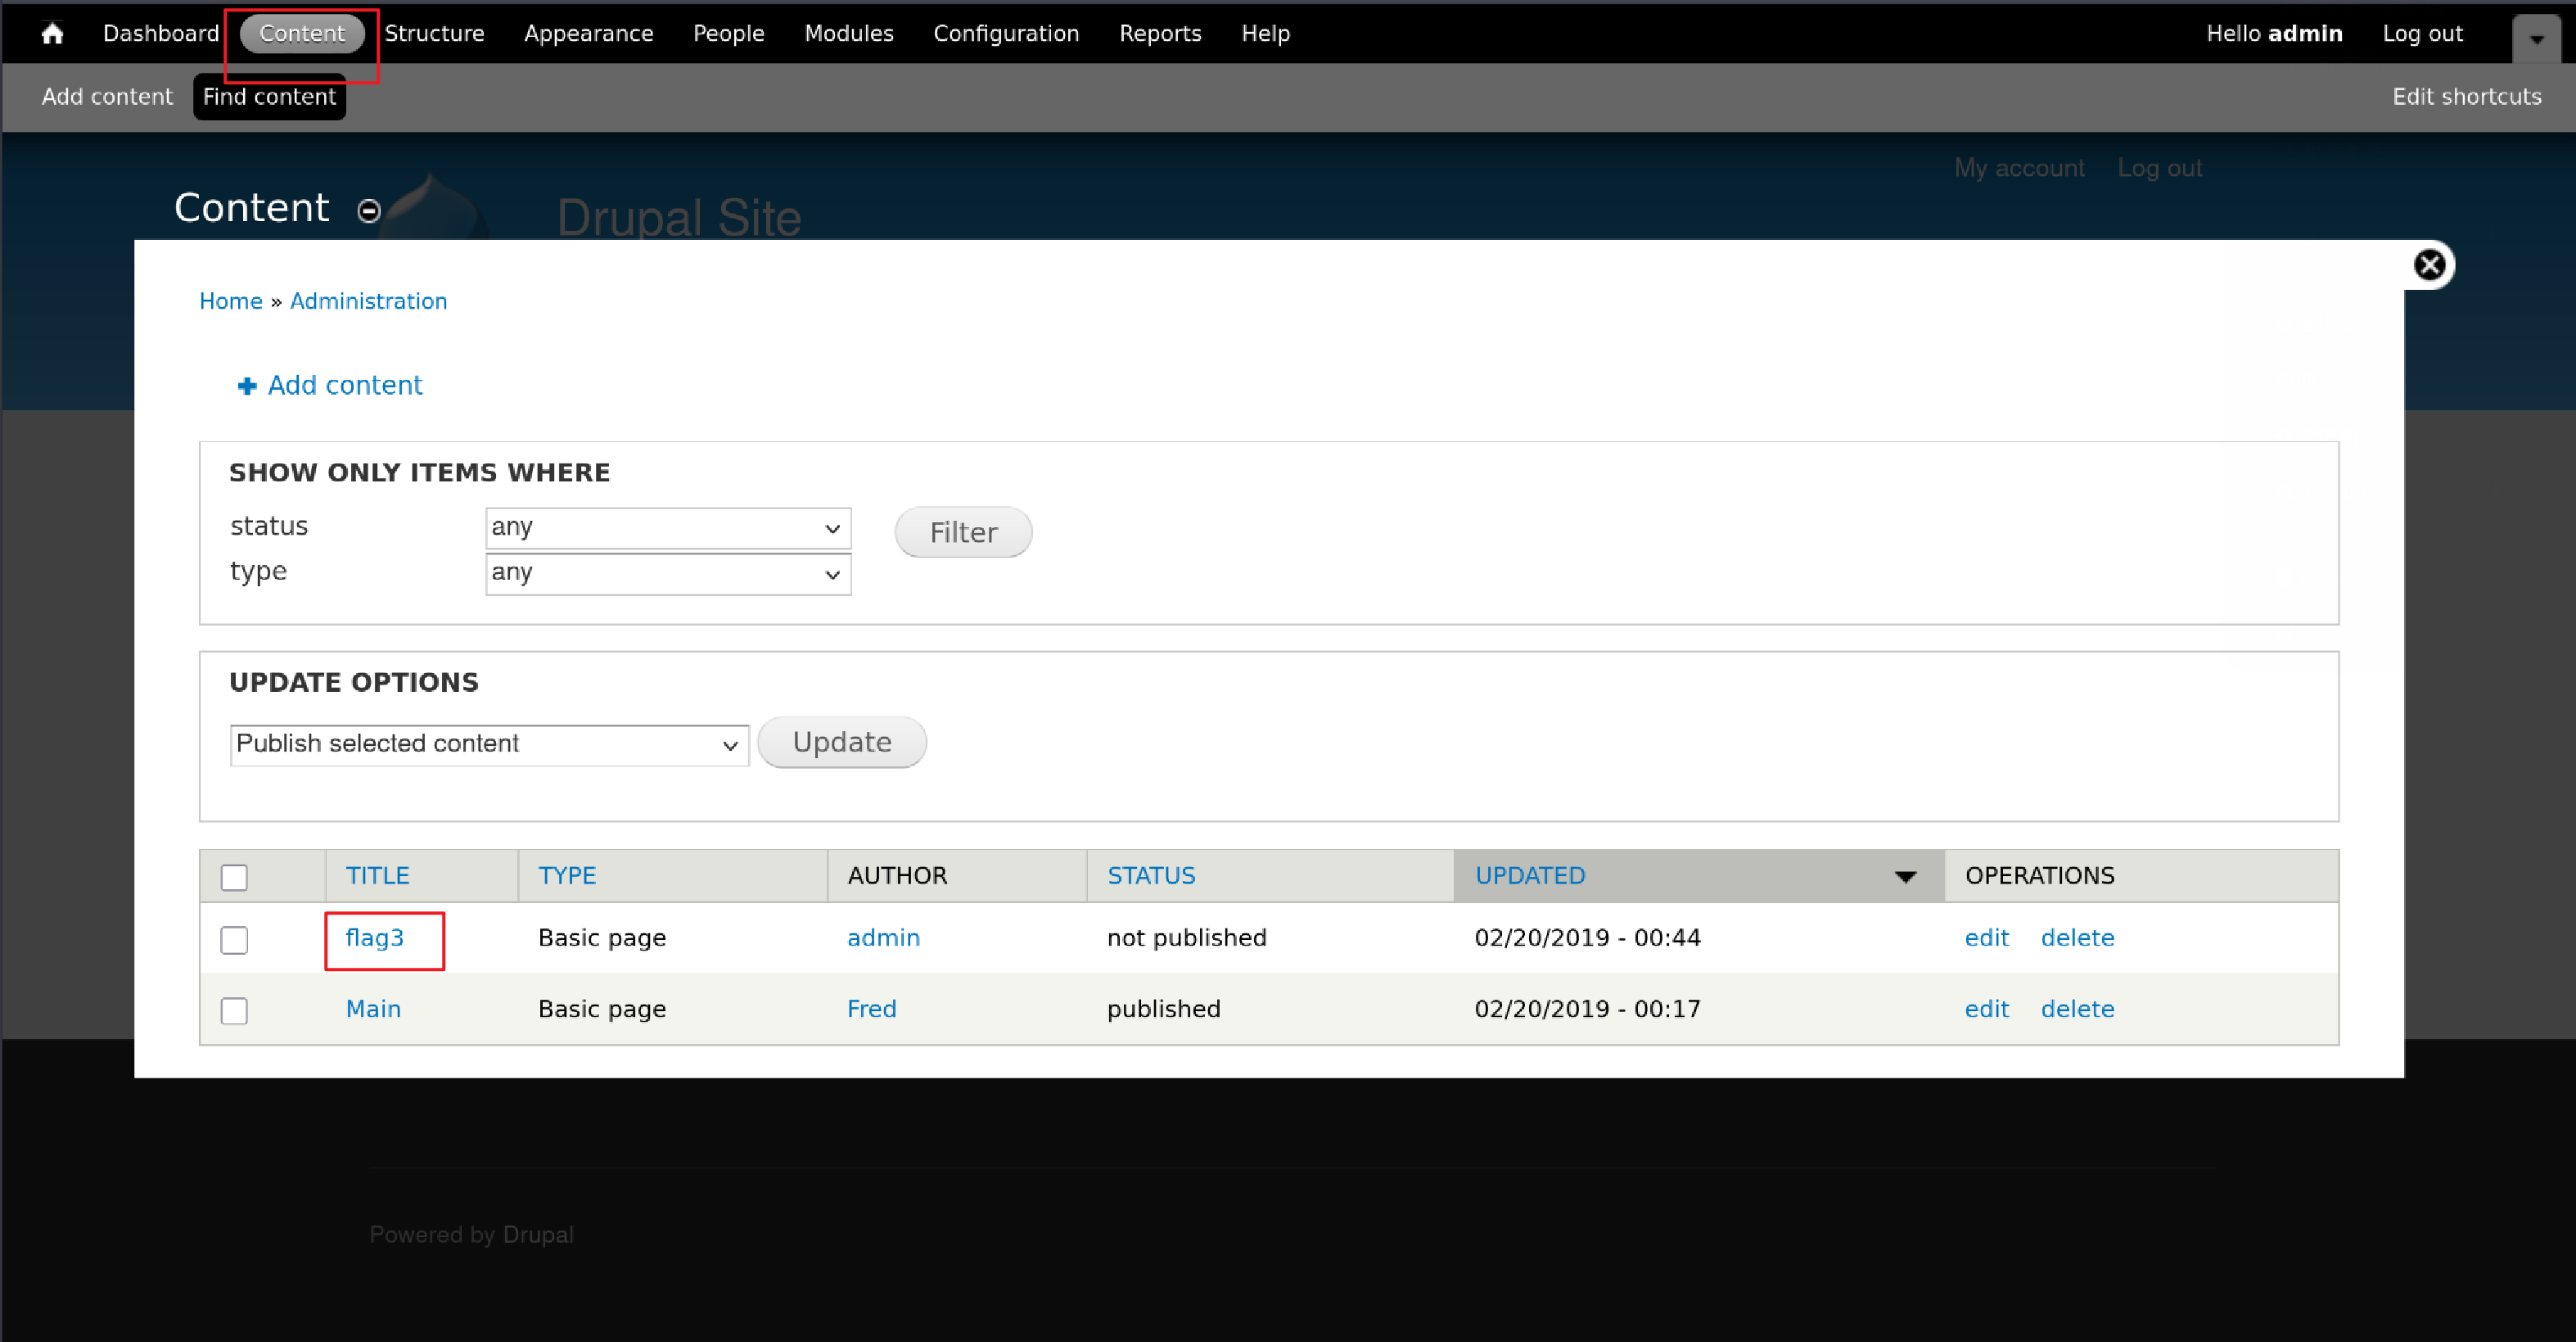Viewport: 2576px width, 1342px height.
Task: Click My account link behind overlay
Action: (2019, 169)
